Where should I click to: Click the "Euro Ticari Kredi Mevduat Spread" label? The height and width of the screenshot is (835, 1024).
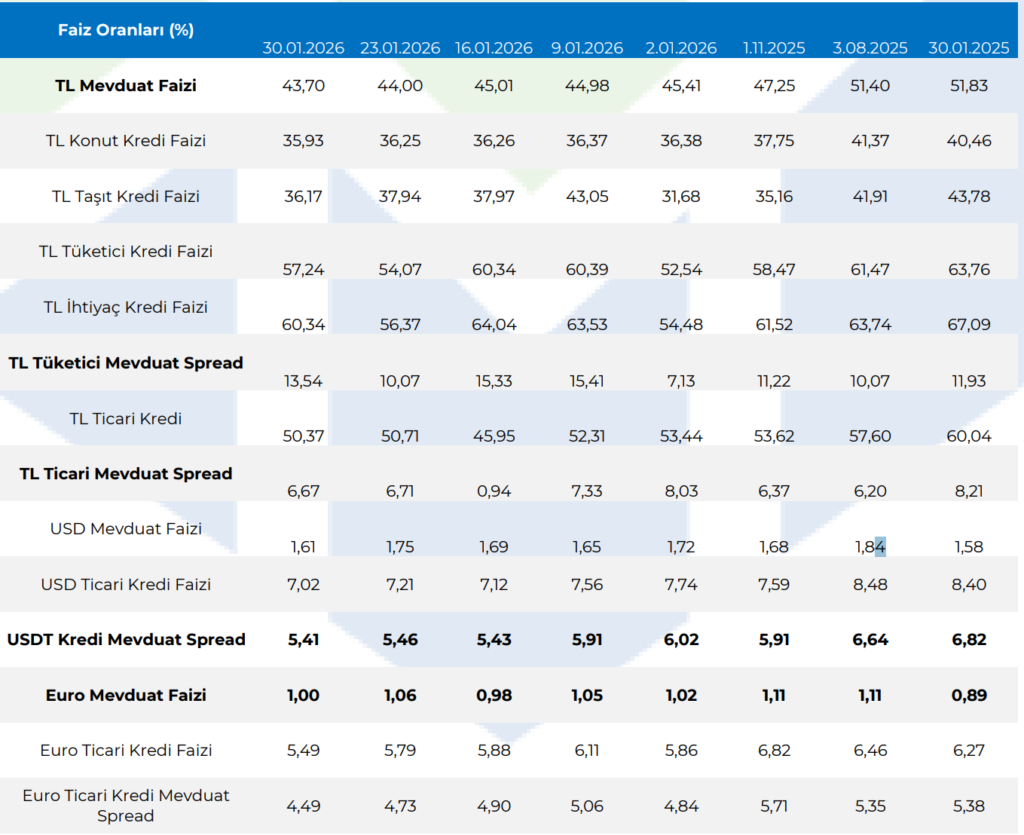pos(126,805)
